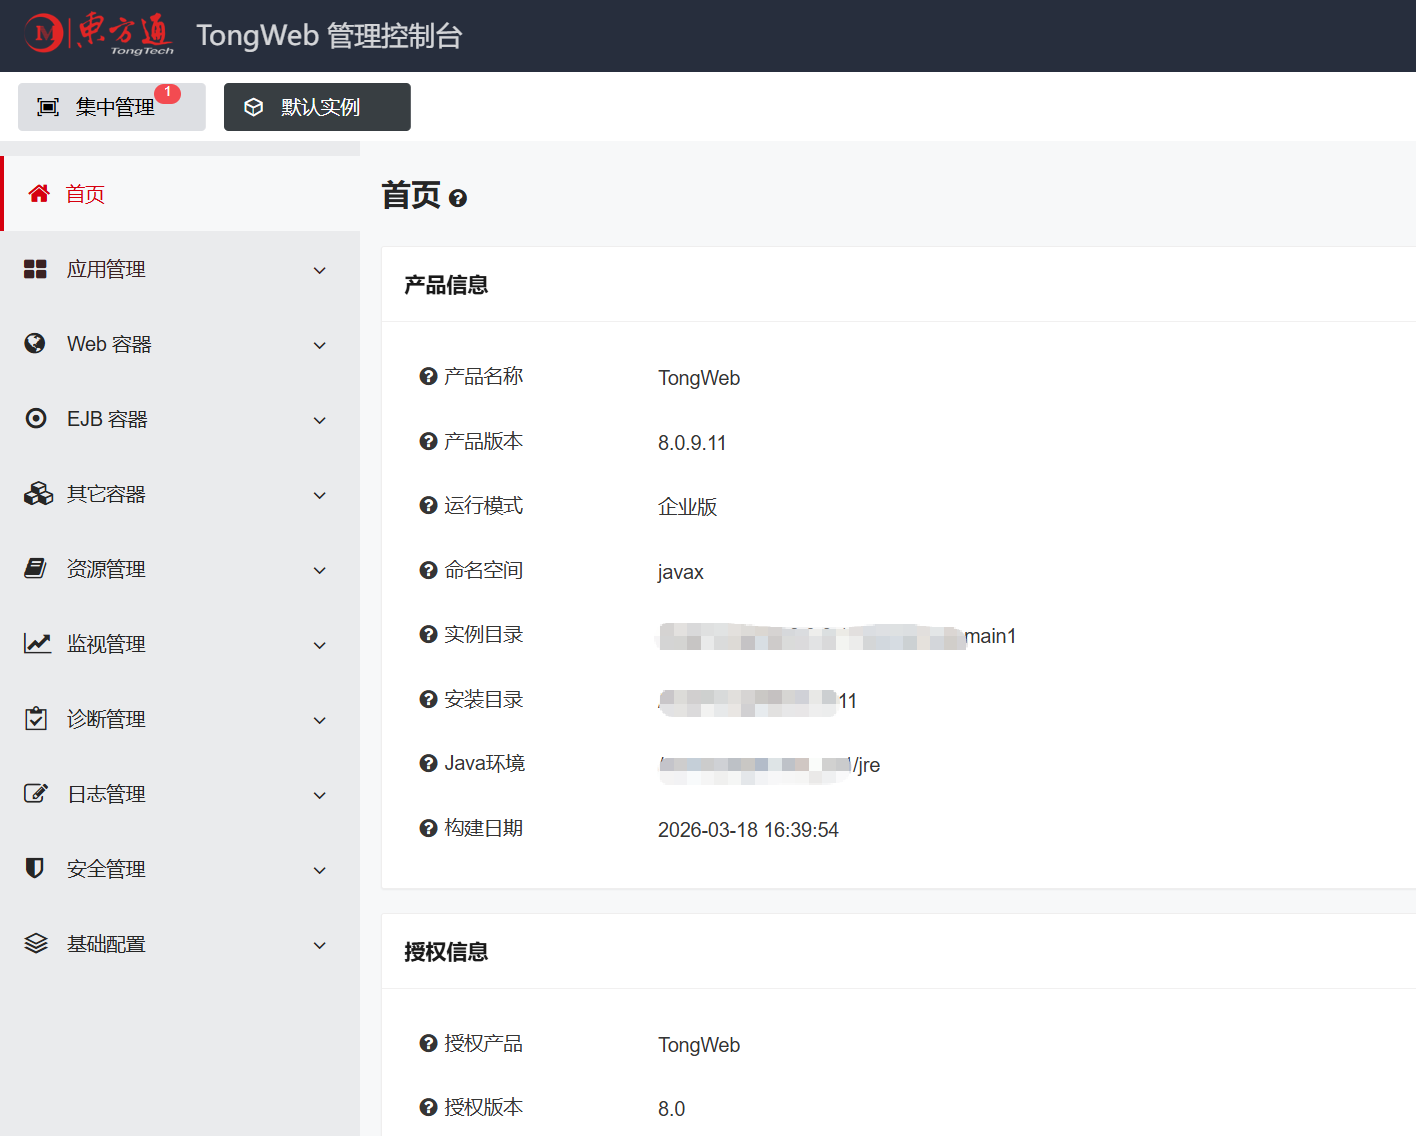Expand 安全管理 chevron
Screen dimensions: 1416x1136
tap(320, 870)
